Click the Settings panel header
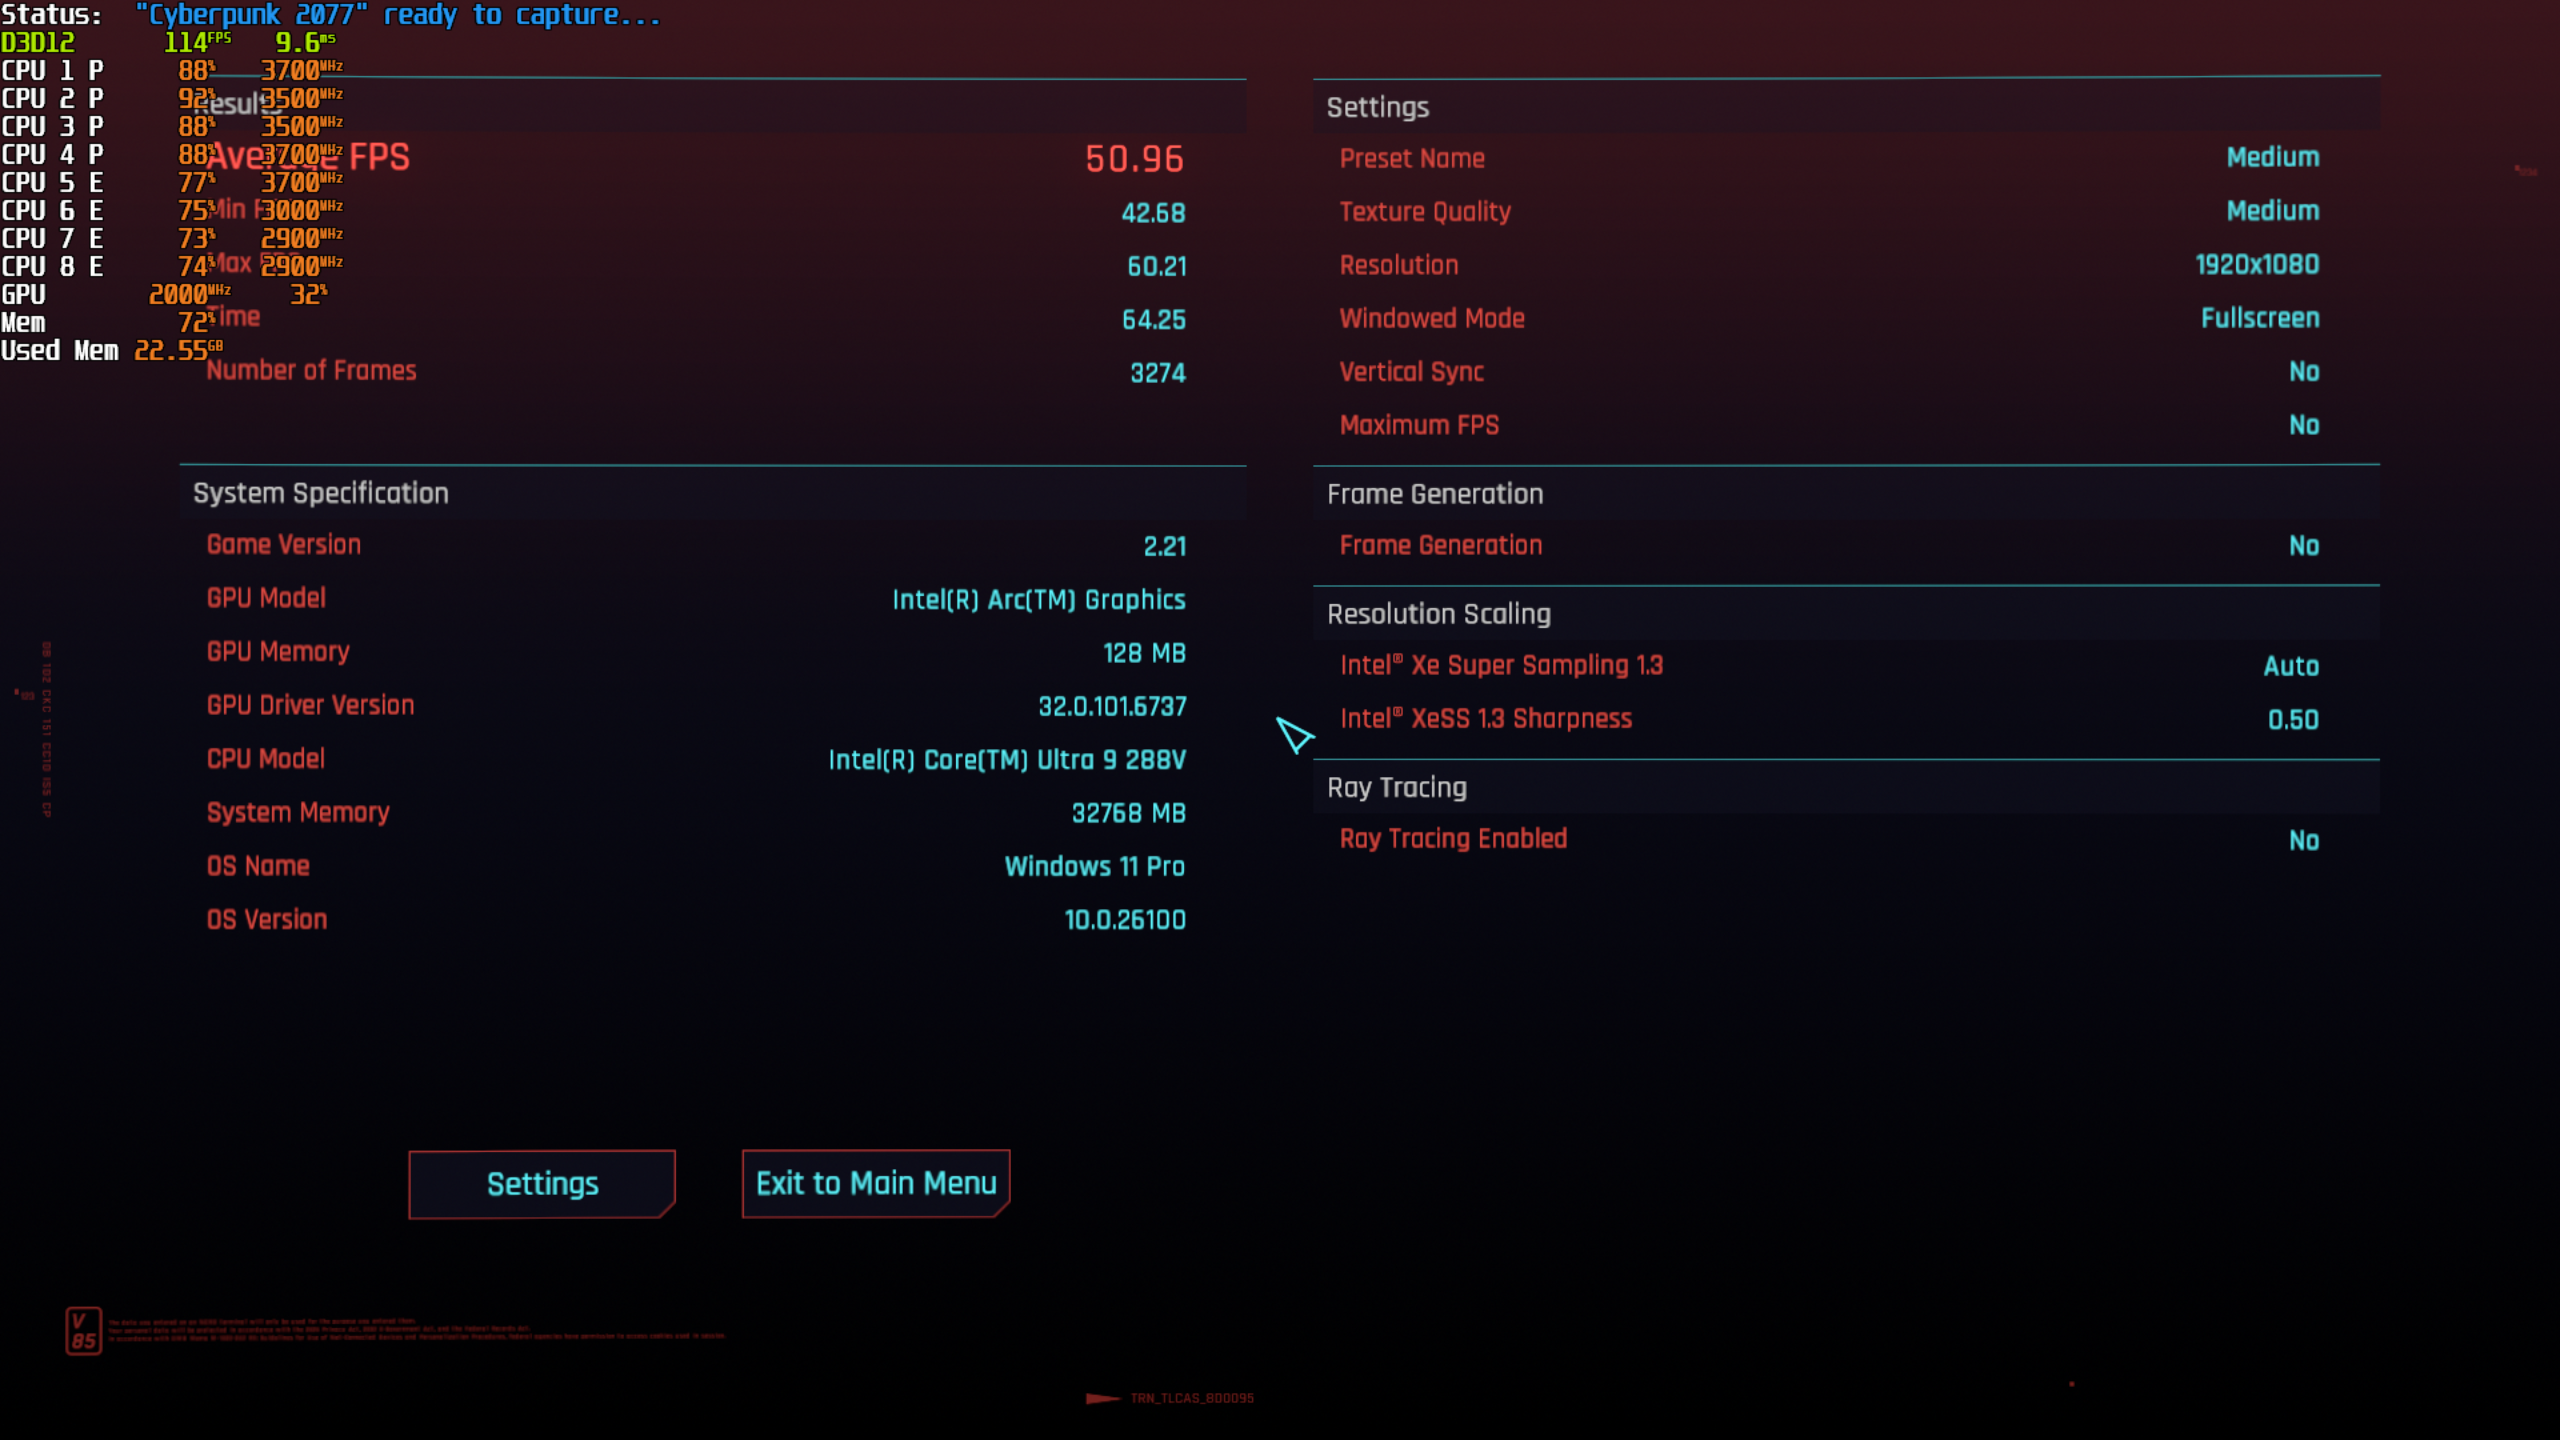 [x=1377, y=107]
